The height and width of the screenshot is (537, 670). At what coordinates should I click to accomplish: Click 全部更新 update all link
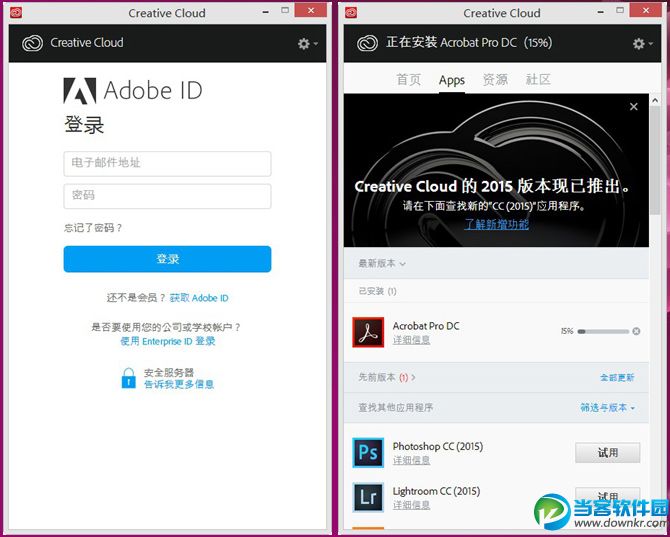pos(617,378)
